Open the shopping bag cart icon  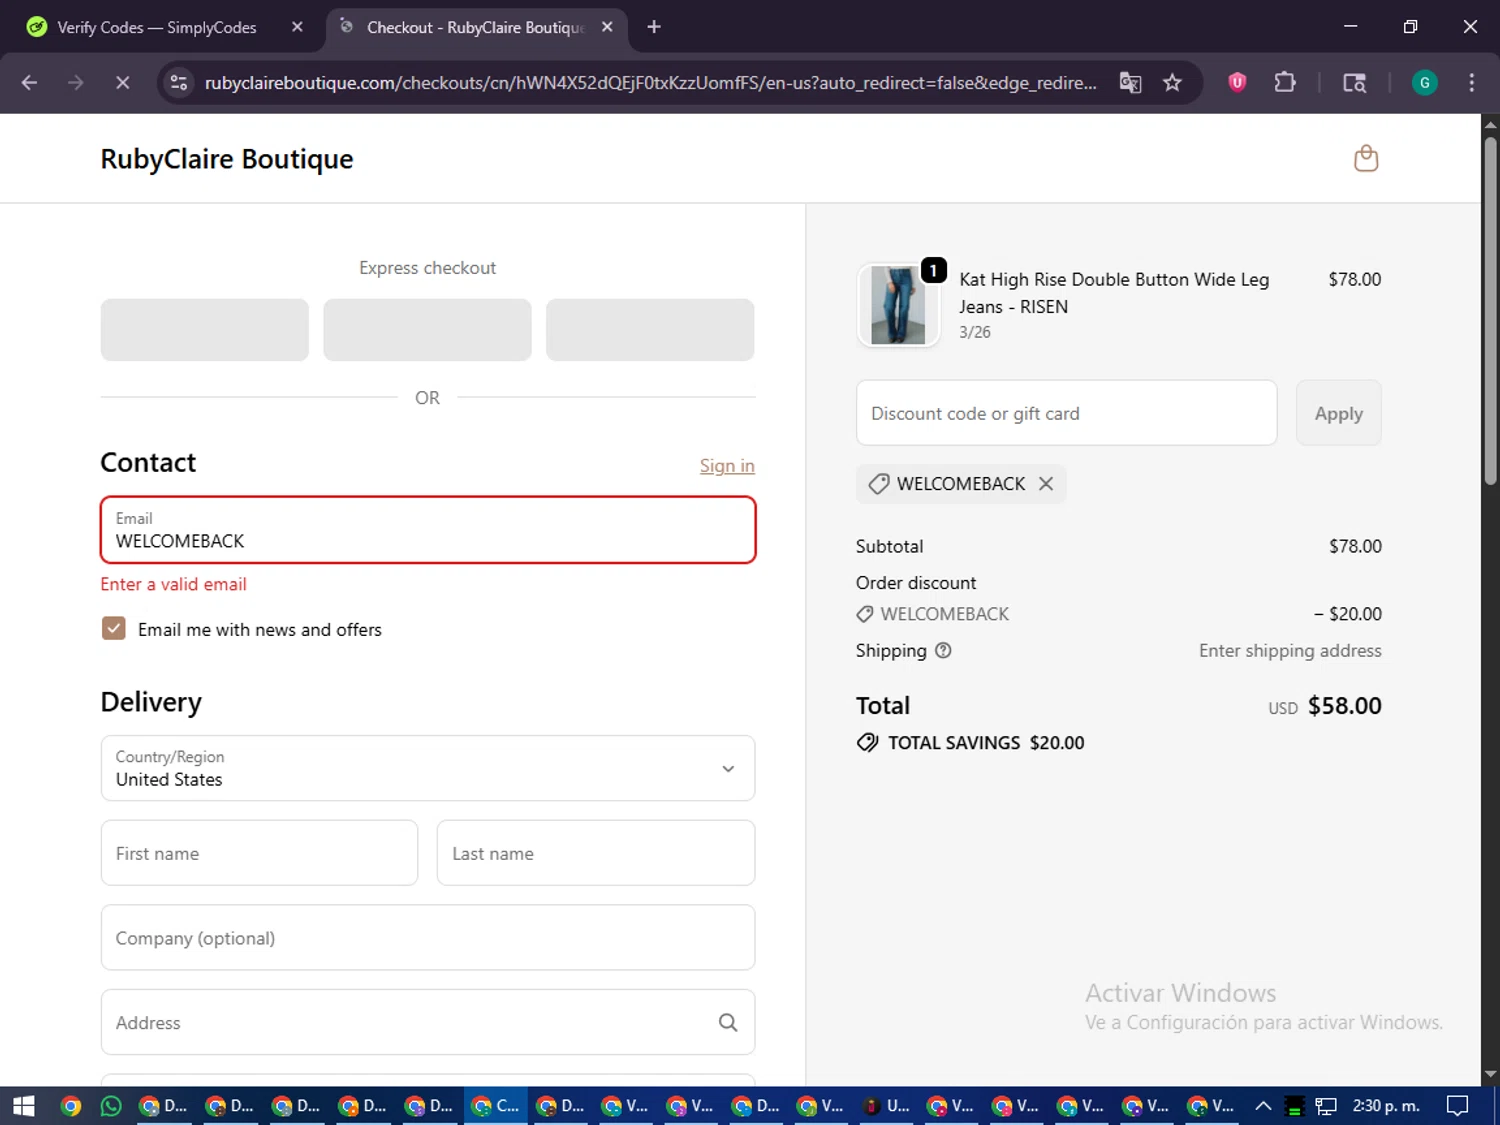tap(1365, 158)
